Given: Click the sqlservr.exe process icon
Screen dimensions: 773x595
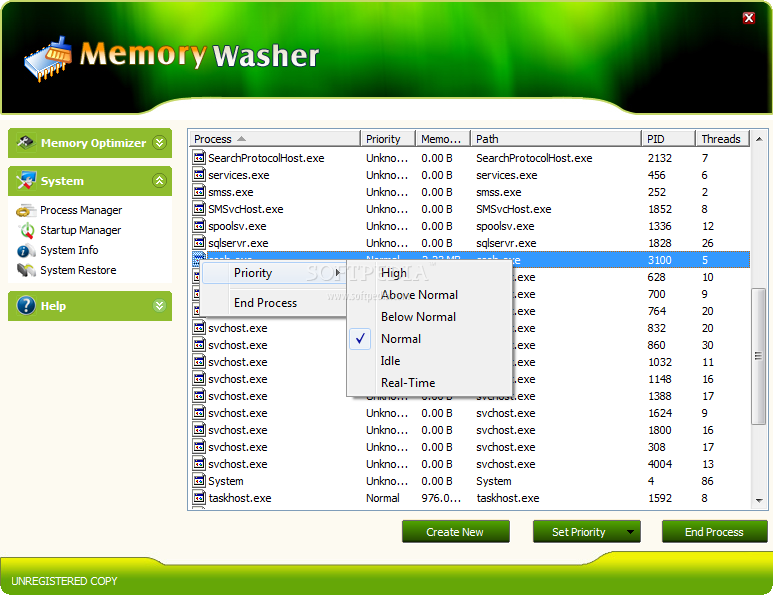Looking at the screenshot, I should 199,243.
